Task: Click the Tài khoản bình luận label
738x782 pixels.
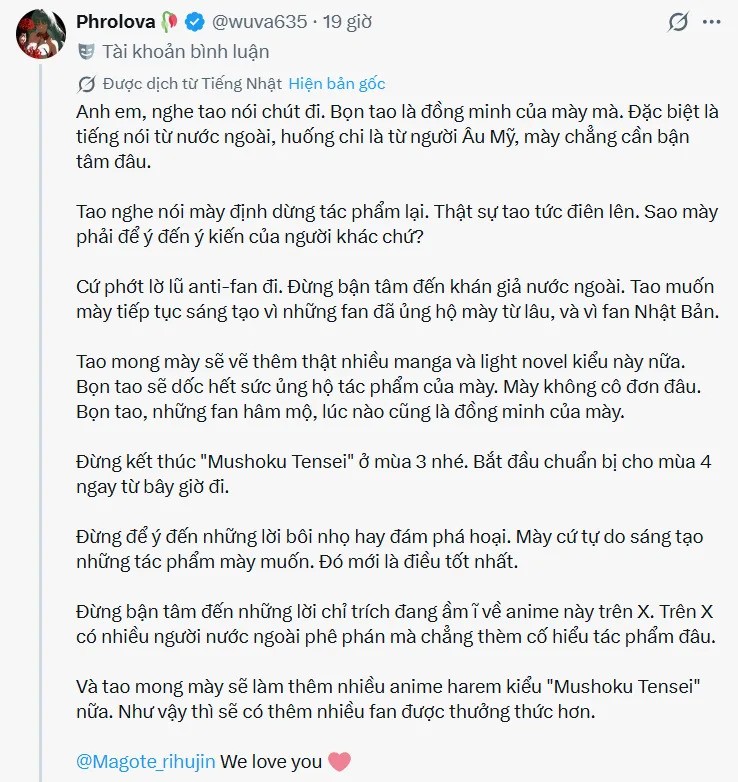Action: coord(185,52)
